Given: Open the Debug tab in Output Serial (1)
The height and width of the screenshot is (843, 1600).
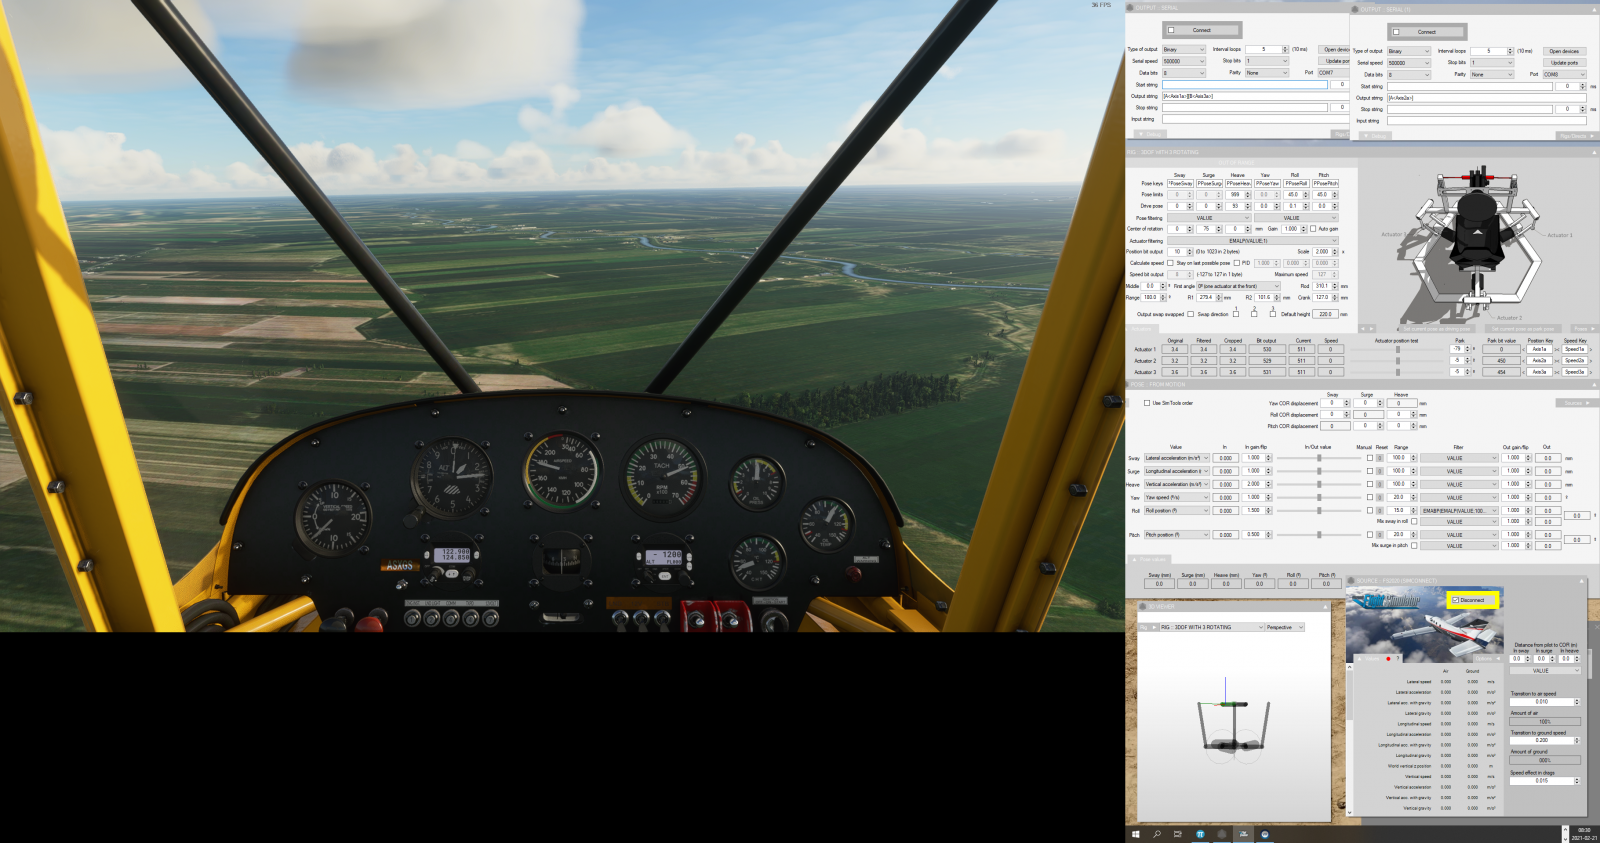Looking at the screenshot, I should (x=1374, y=136).
